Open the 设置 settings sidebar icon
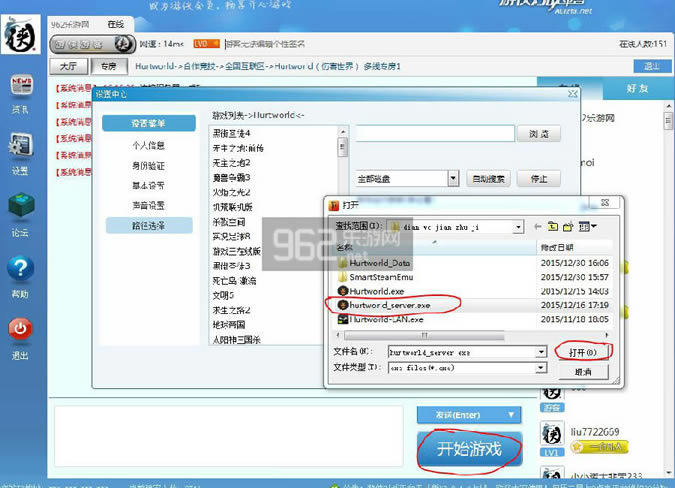Viewport: 675px width, 488px height. (20, 148)
